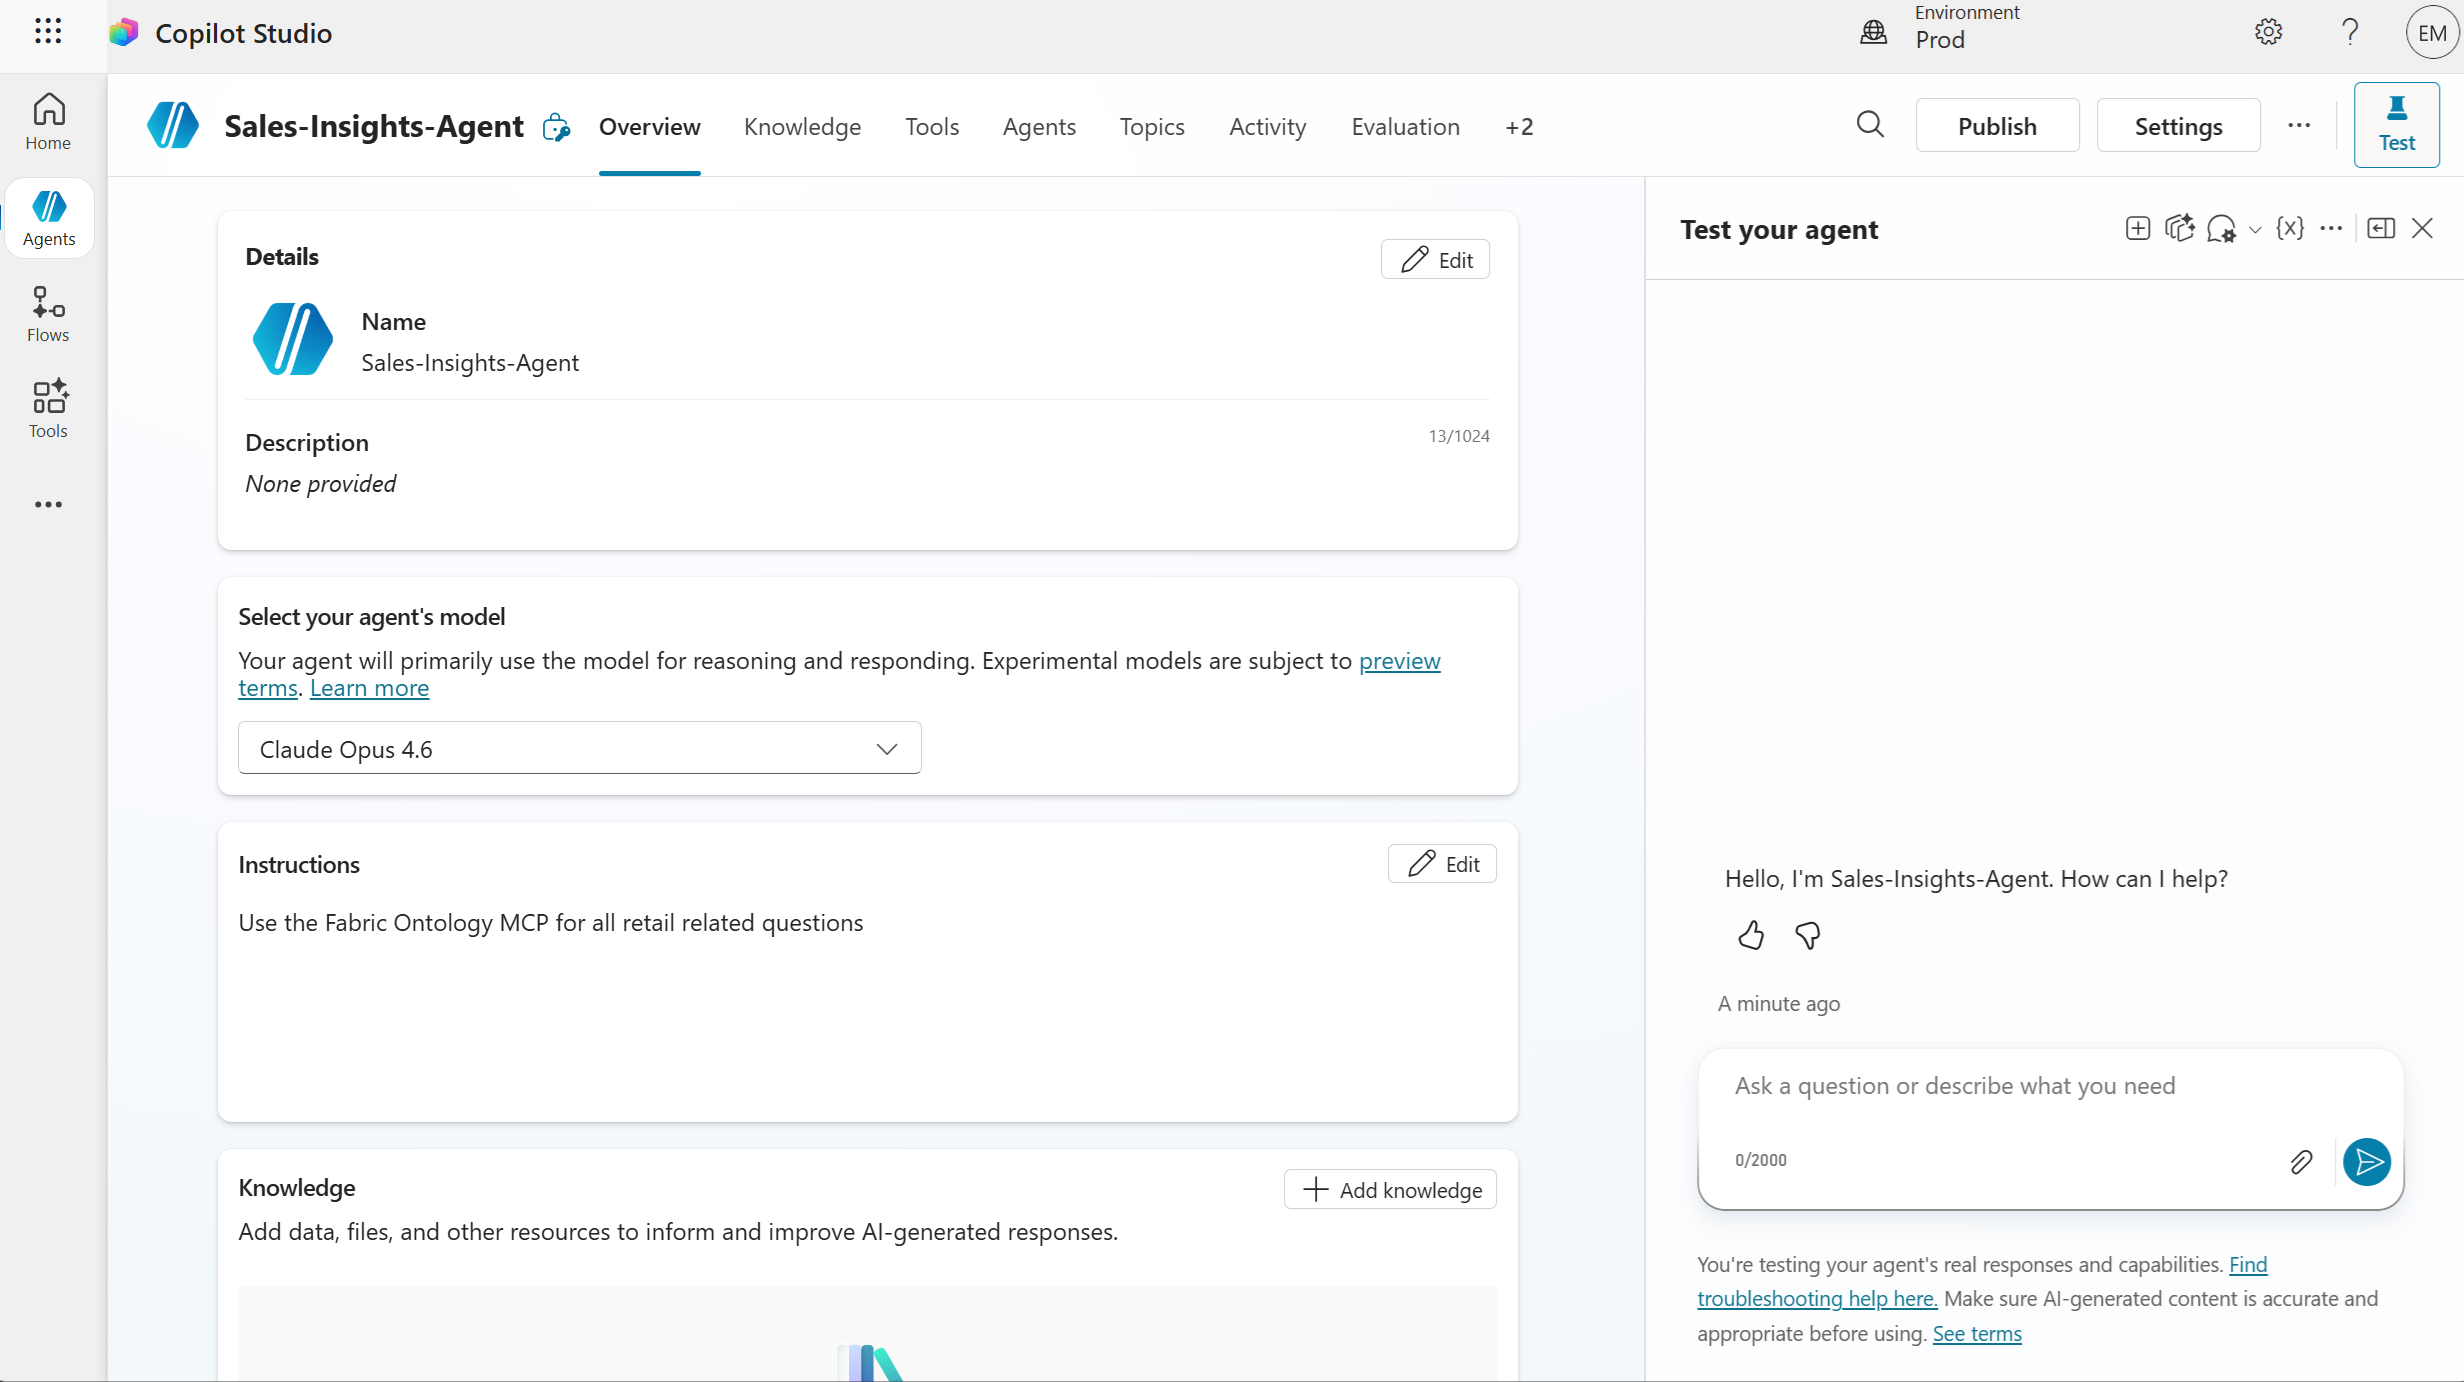Open the Environment picker globe icon
This screenshot has height=1382, width=2464.
[1873, 32]
